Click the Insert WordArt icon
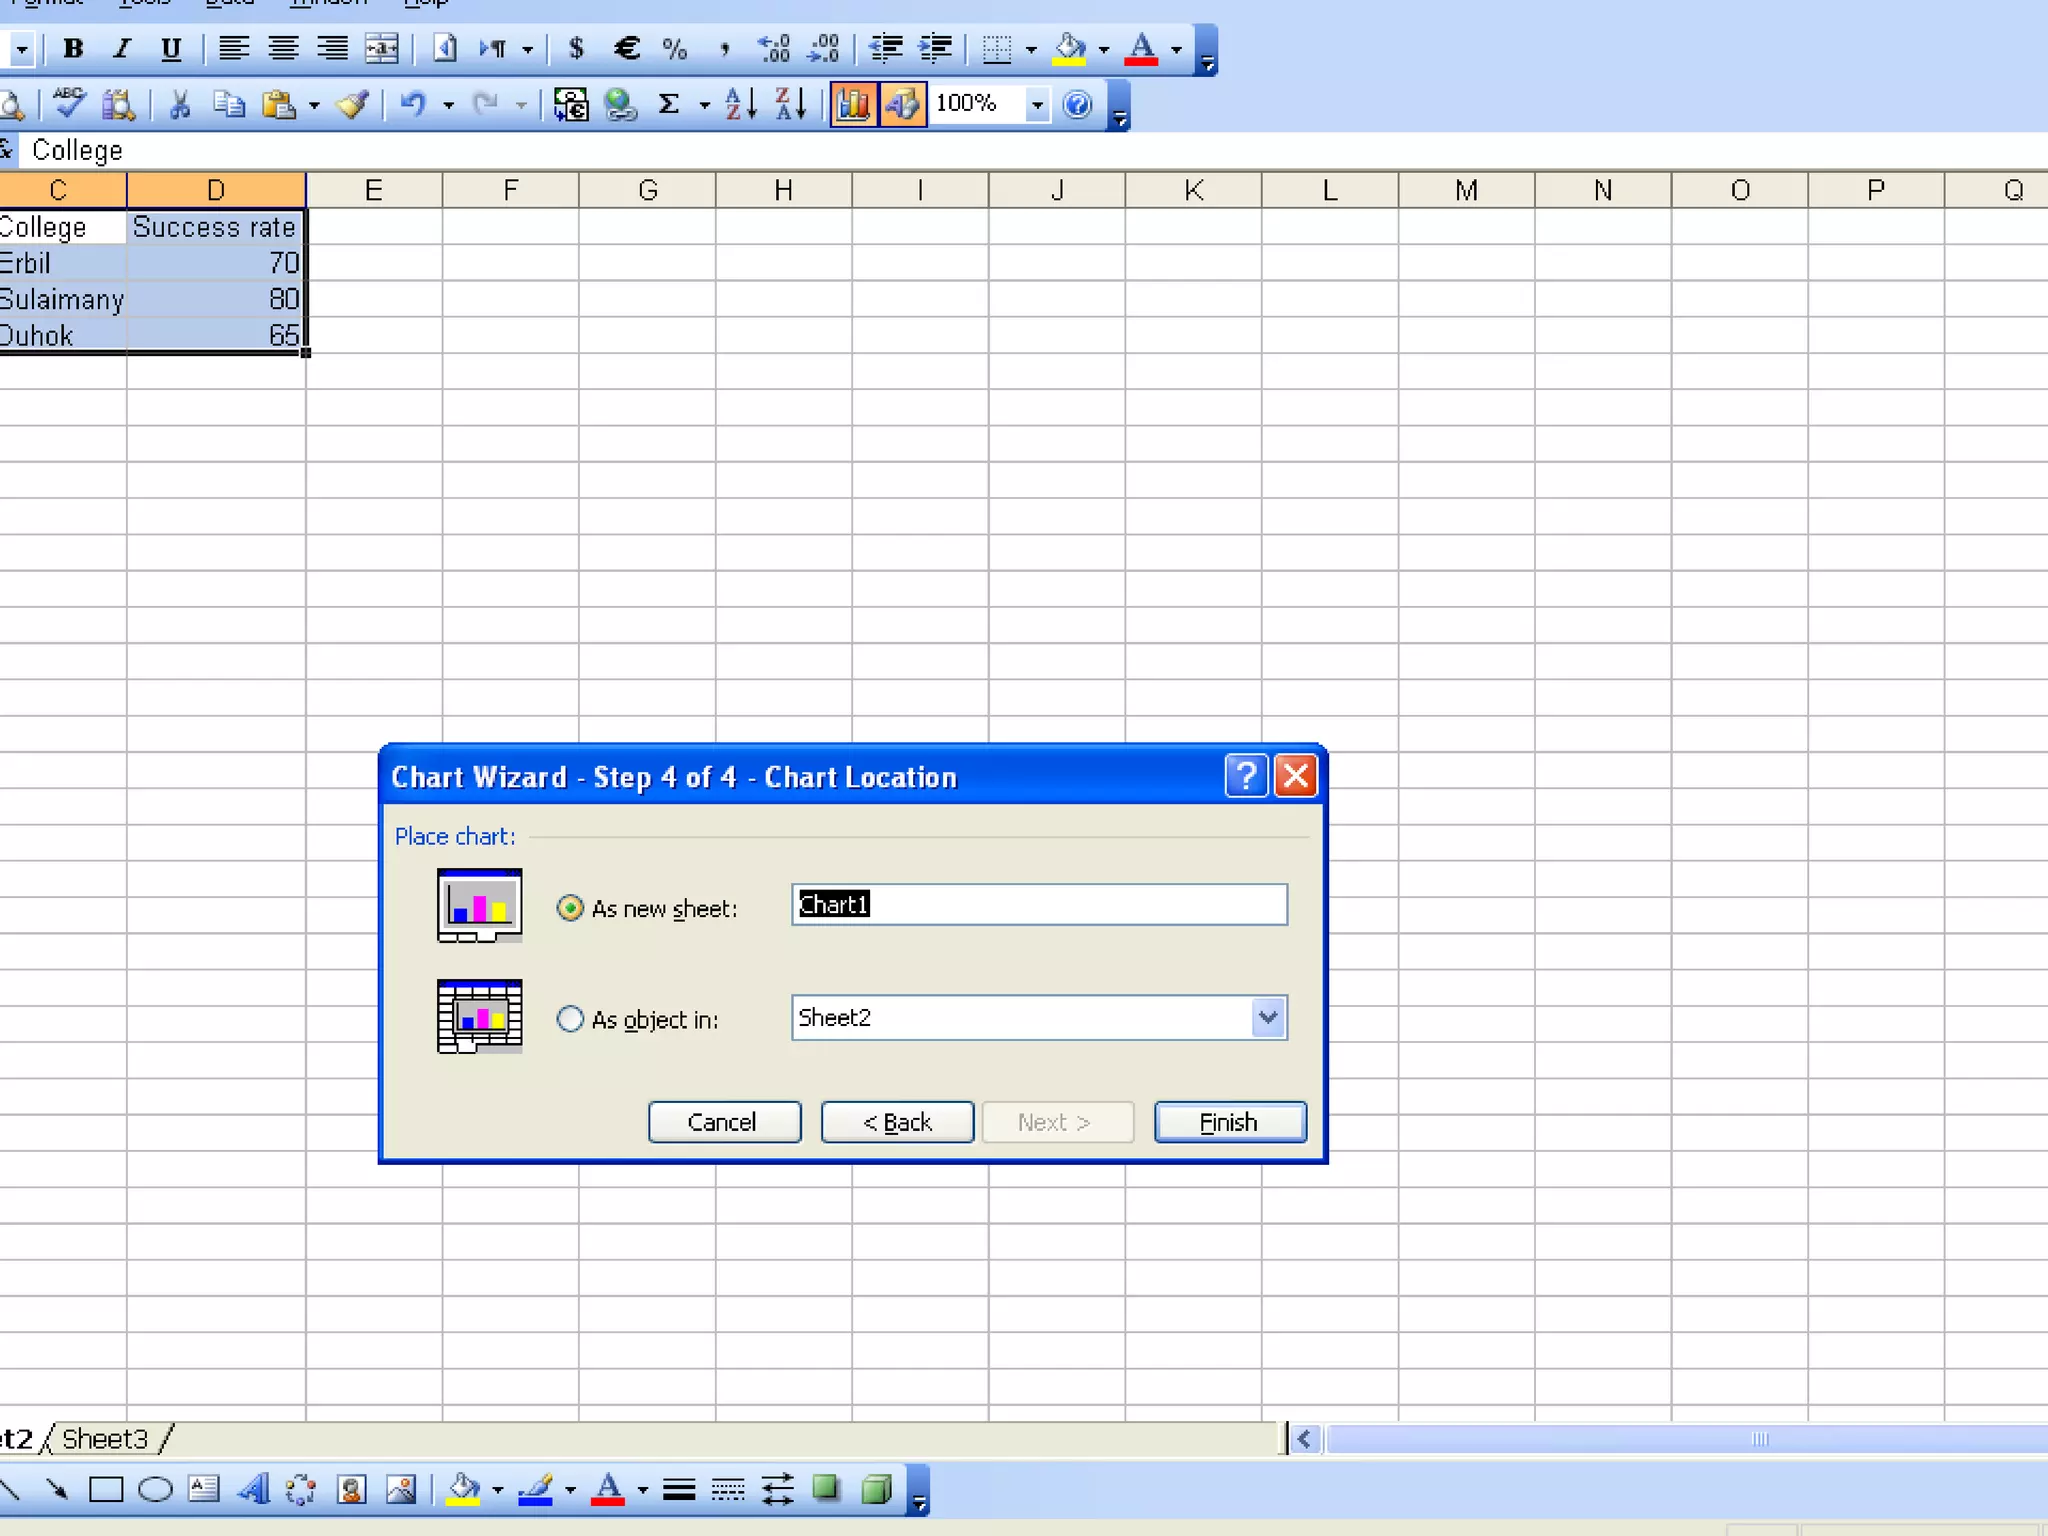This screenshot has width=2048, height=1536. [253, 1489]
